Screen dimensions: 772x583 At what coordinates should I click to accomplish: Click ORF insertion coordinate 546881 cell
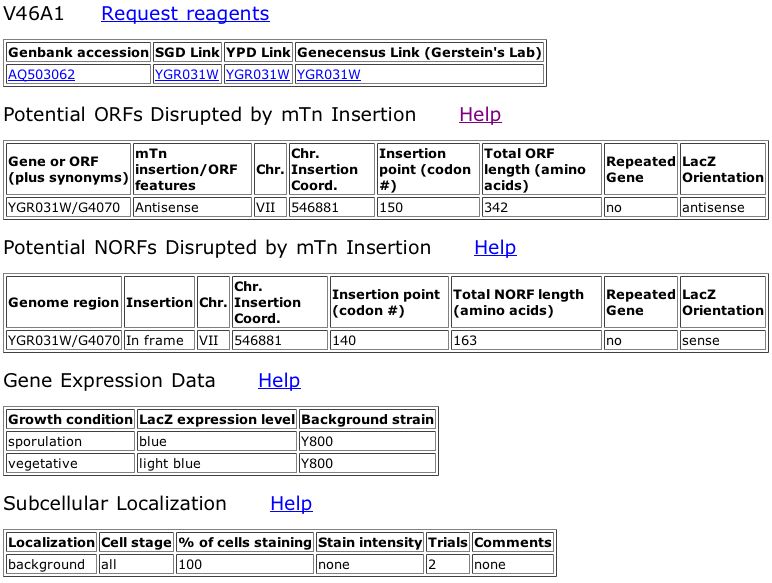click(331, 207)
